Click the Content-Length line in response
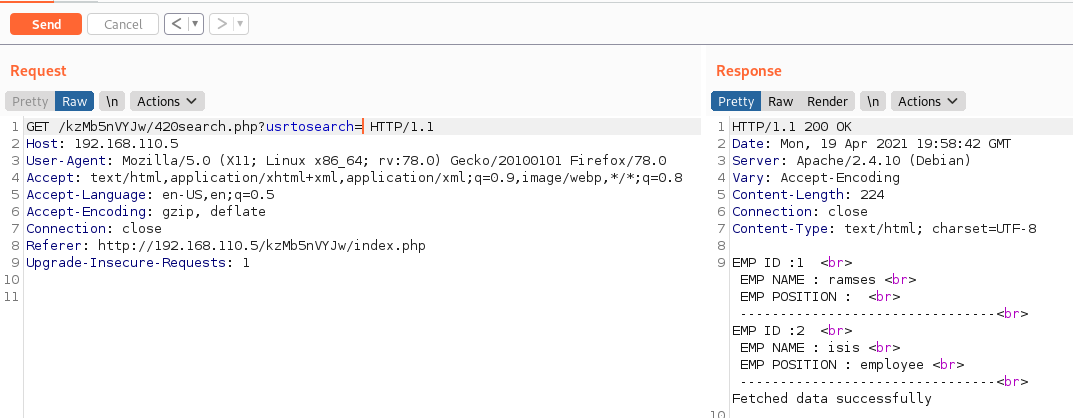The image size is (1073, 418). tap(808, 195)
